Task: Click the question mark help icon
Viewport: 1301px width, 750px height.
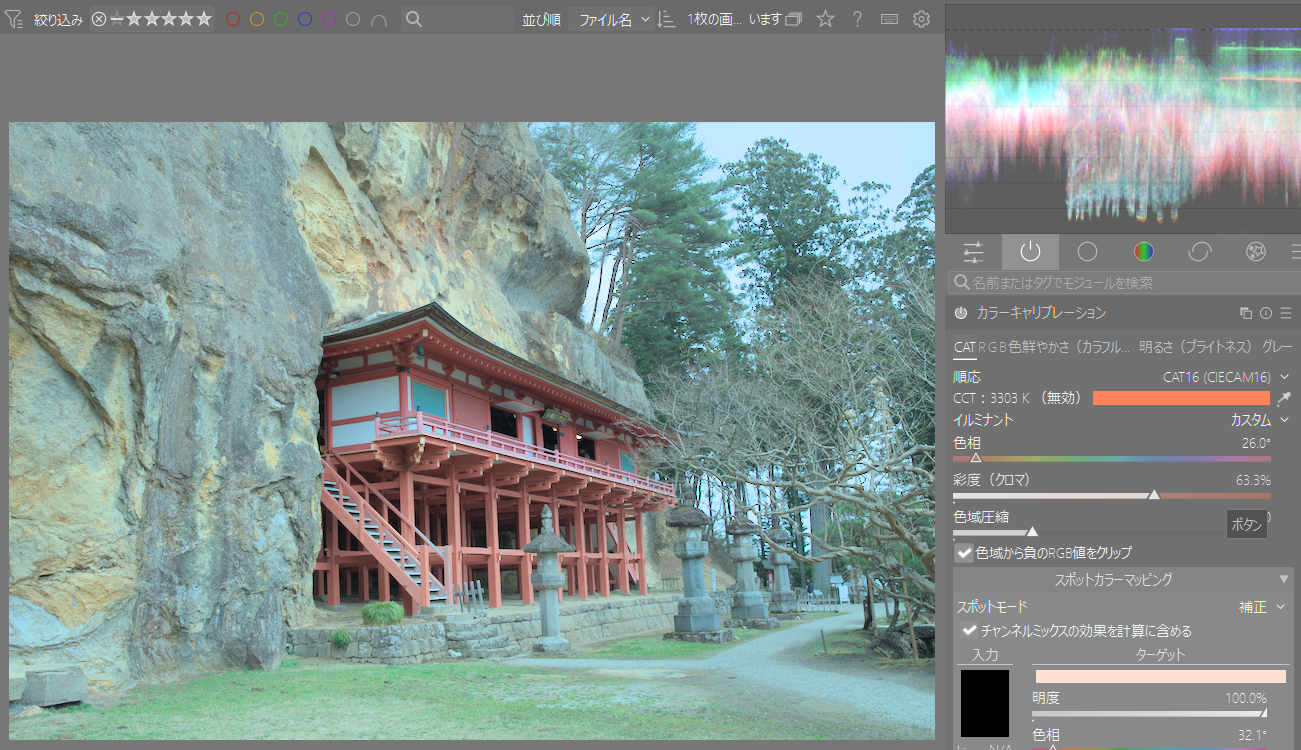Action: pyautogui.click(x=857, y=19)
